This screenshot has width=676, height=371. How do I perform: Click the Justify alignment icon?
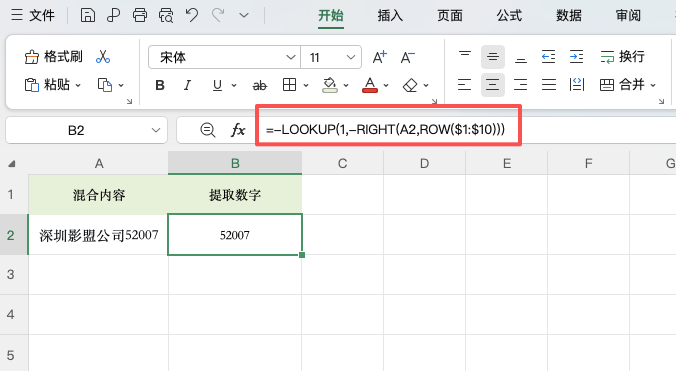click(549, 85)
